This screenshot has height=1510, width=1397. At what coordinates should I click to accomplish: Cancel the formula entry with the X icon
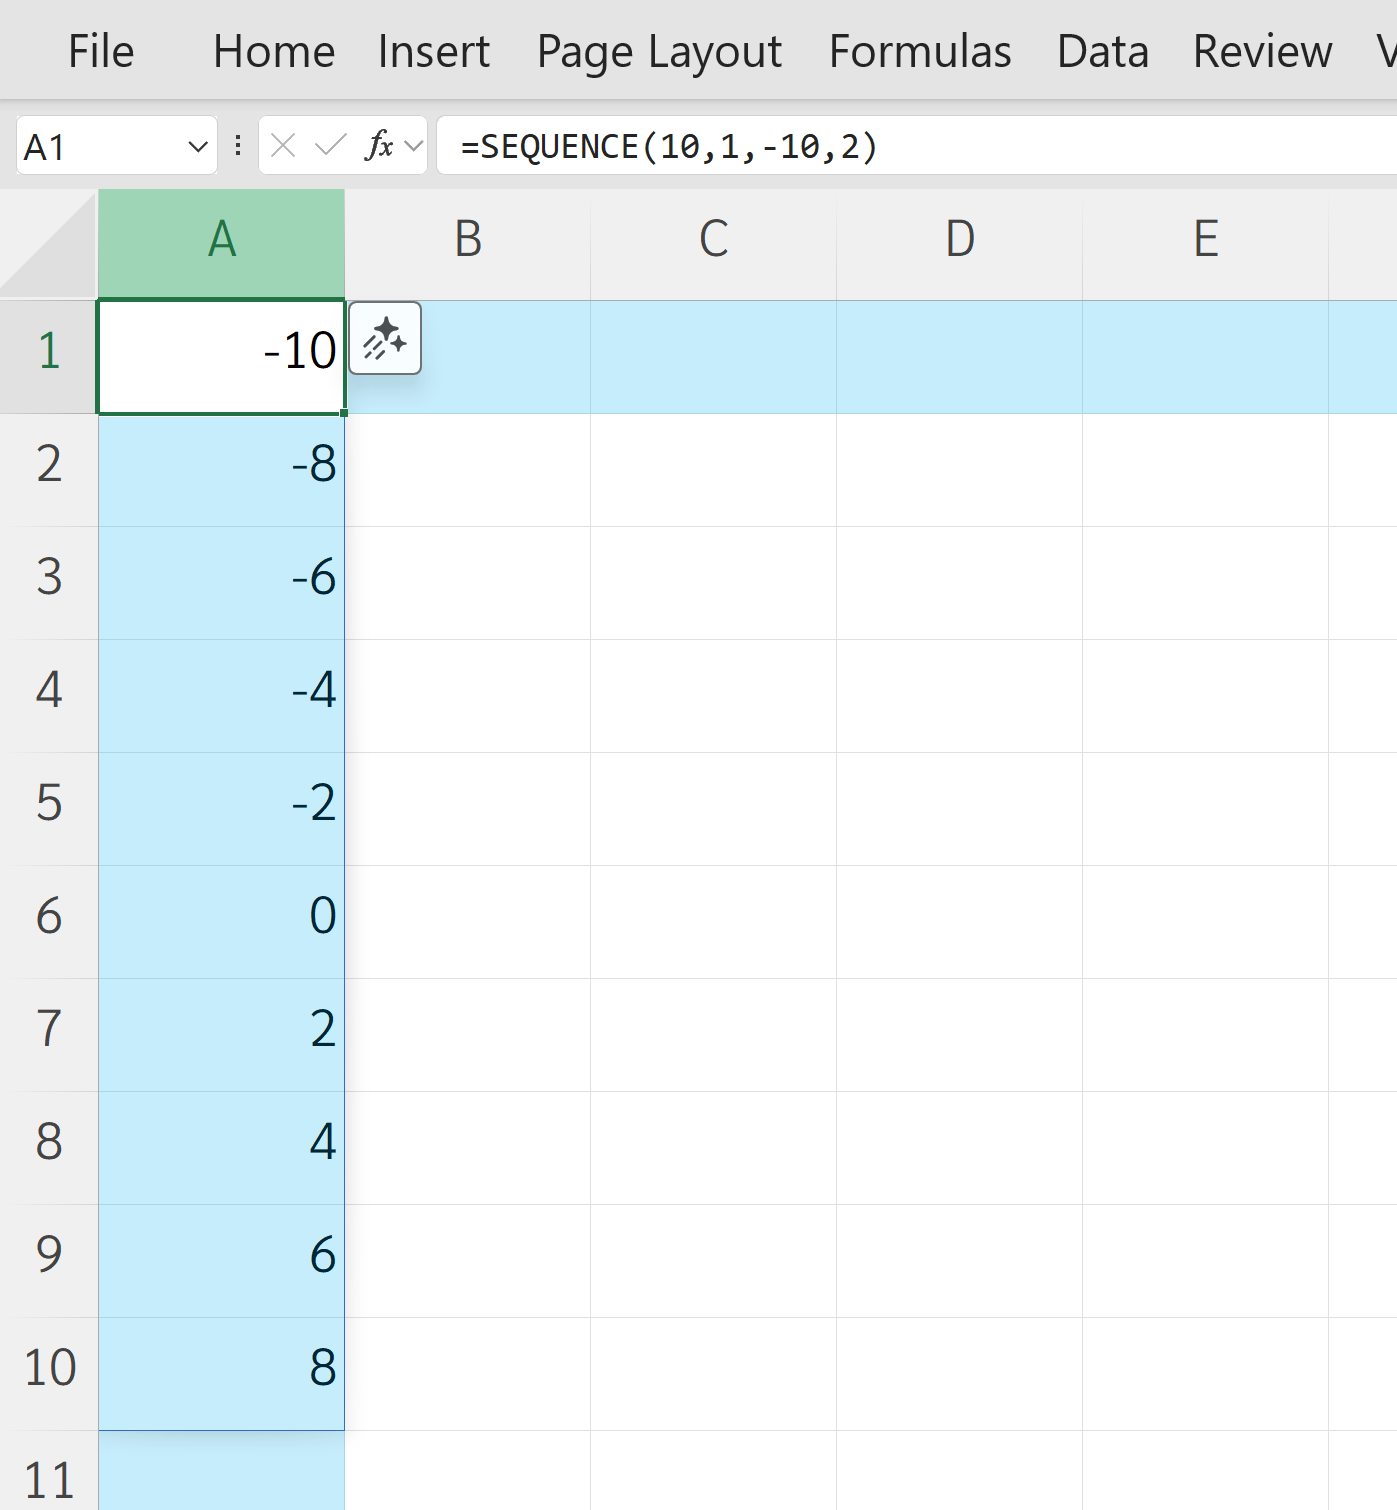284,145
